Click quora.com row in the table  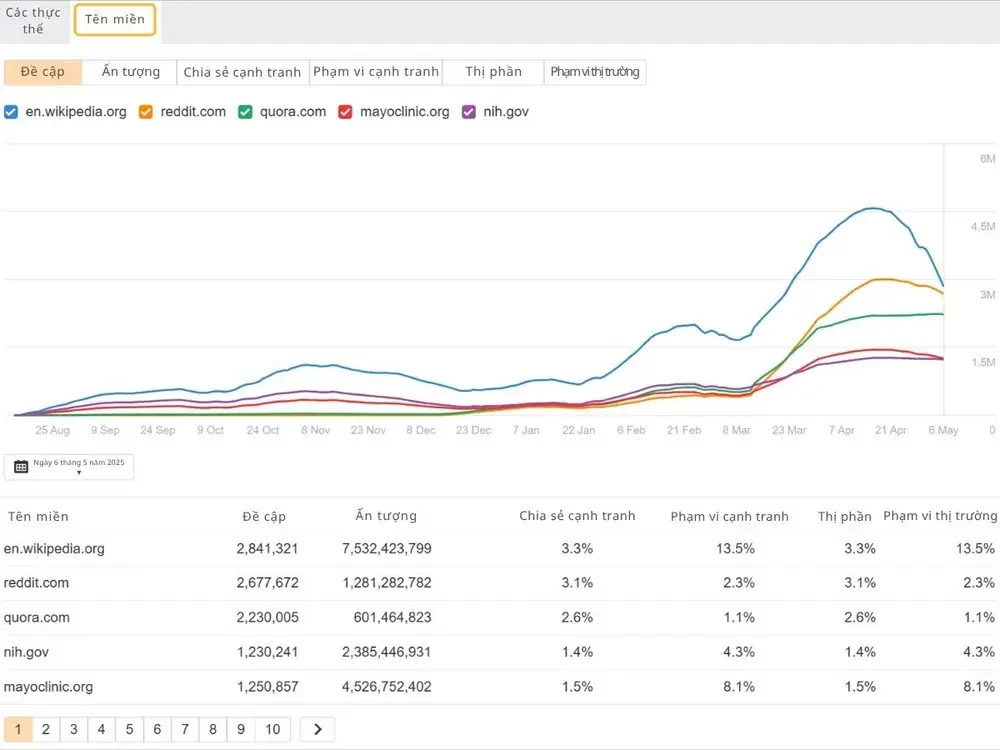[500, 617]
